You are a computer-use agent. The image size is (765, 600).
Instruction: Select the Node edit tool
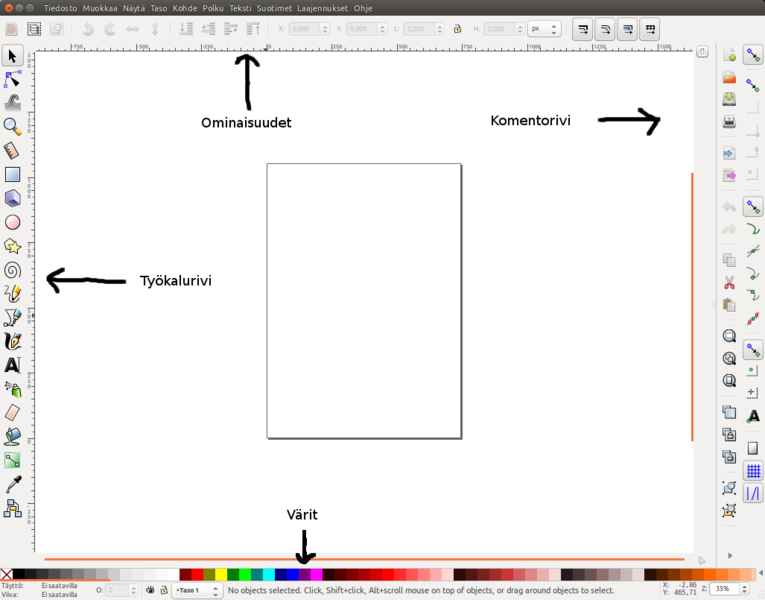[x=12, y=79]
